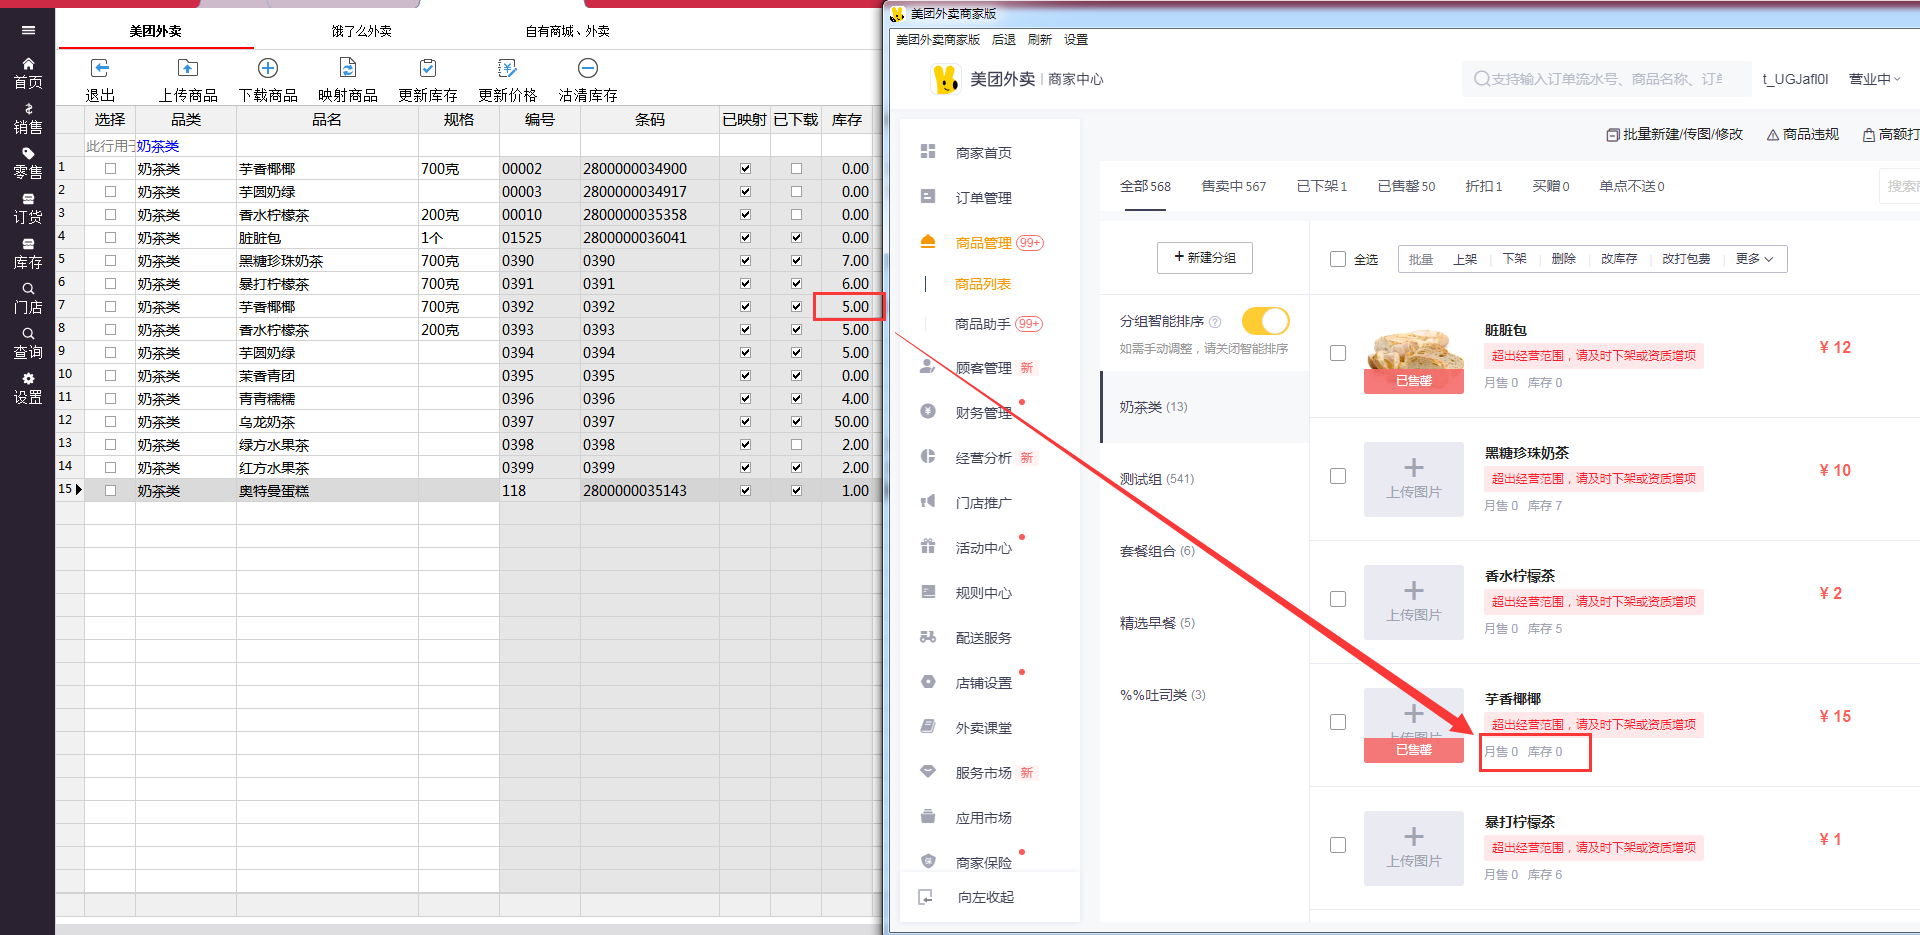The width and height of the screenshot is (1920, 935).
Task: Open 零售 in the dark sidebar
Action: point(28,164)
